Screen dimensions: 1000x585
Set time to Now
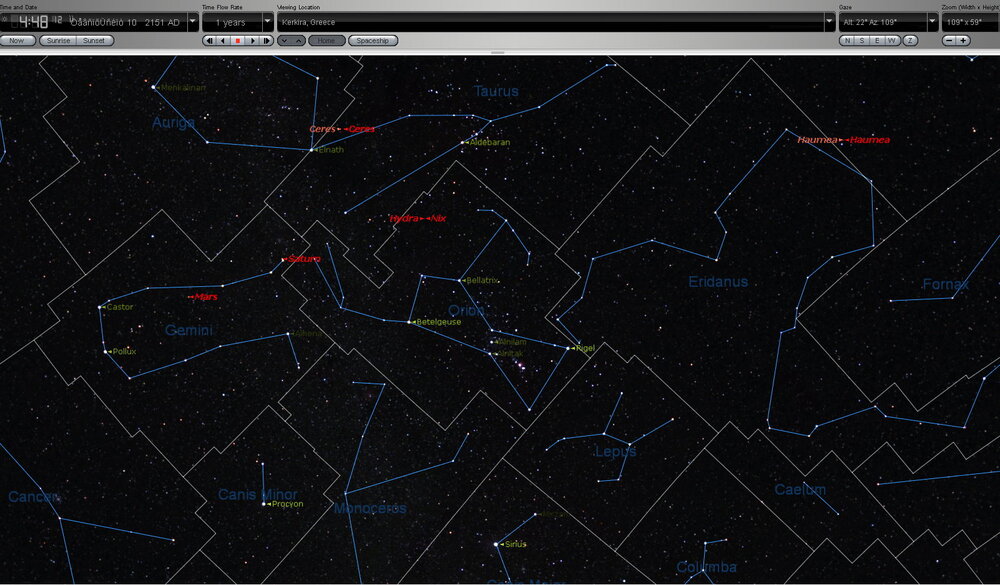click(x=18, y=41)
